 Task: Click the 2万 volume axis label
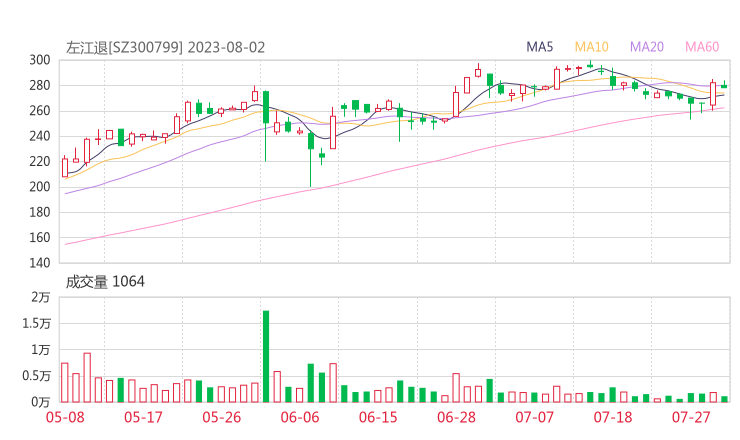point(41,297)
